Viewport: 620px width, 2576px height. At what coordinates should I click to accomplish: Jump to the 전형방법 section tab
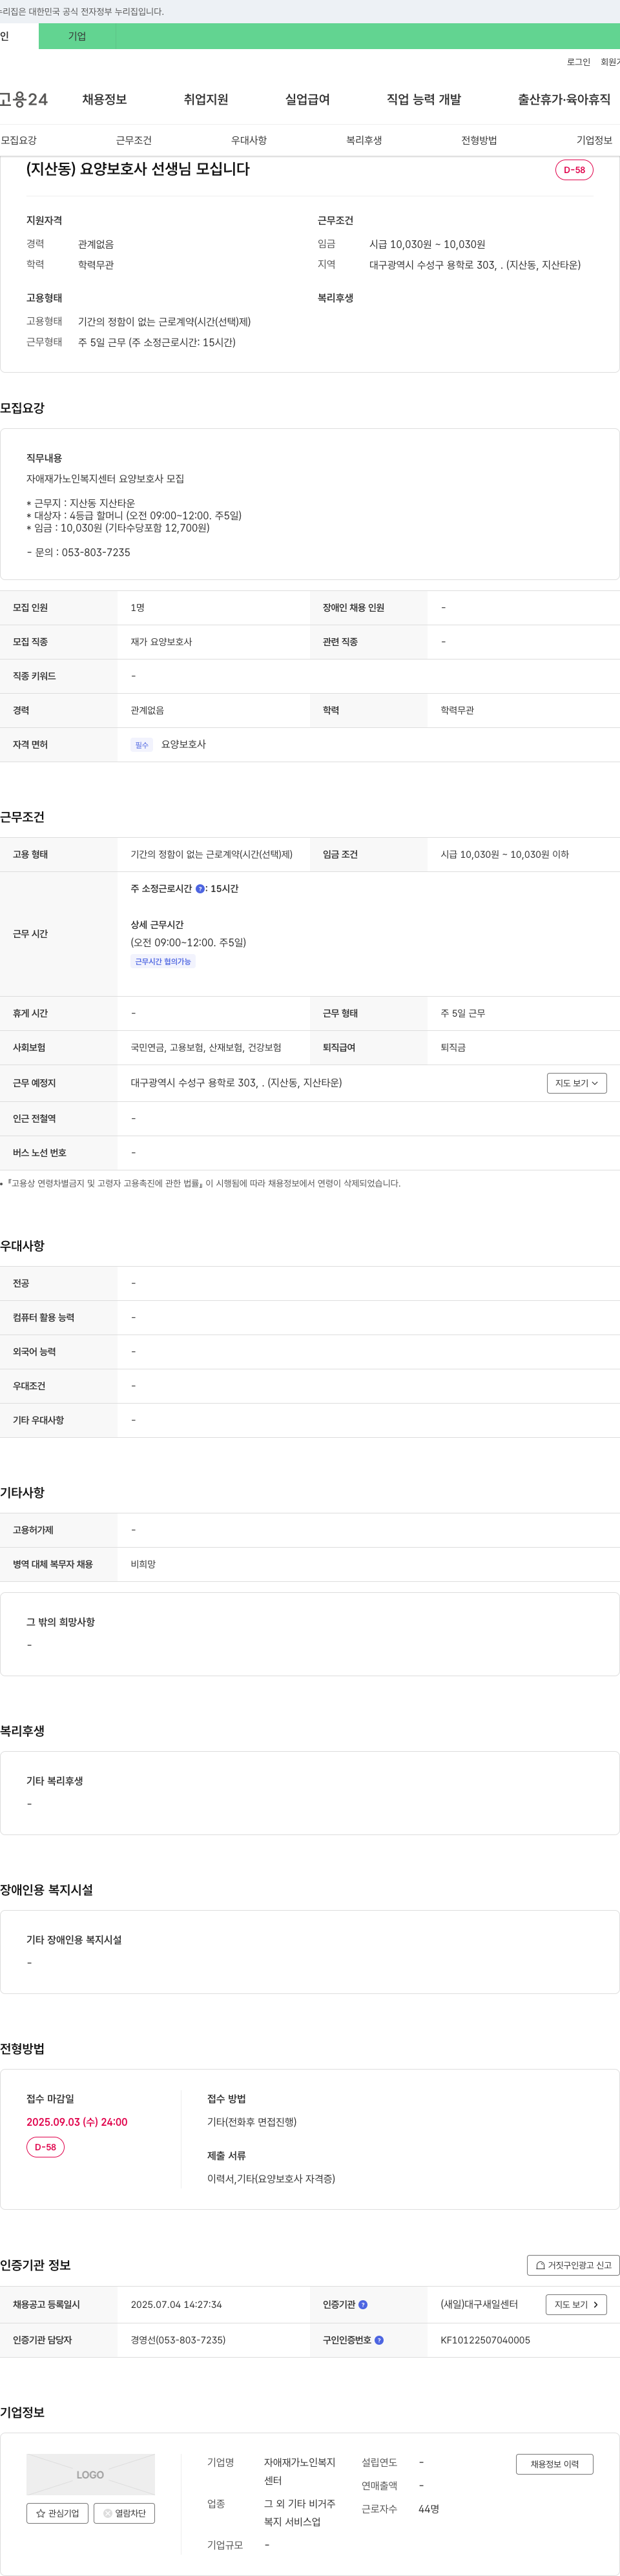coord(479,140)
